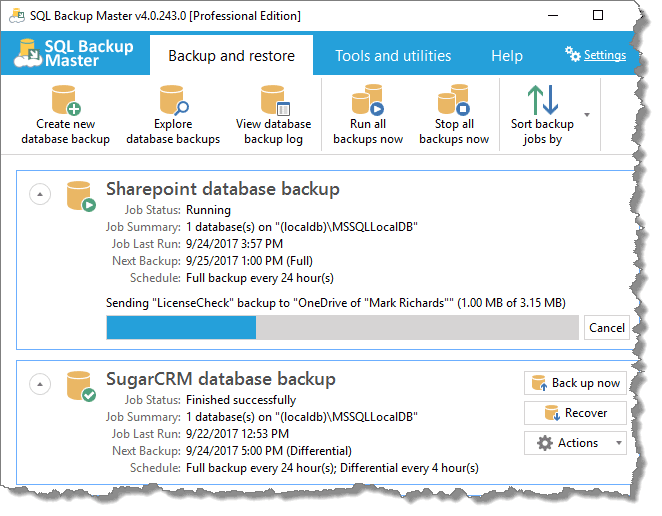662x516 pixels.
Task: Collapse the Sharepoint database backup job
Action: coord(39,195)
